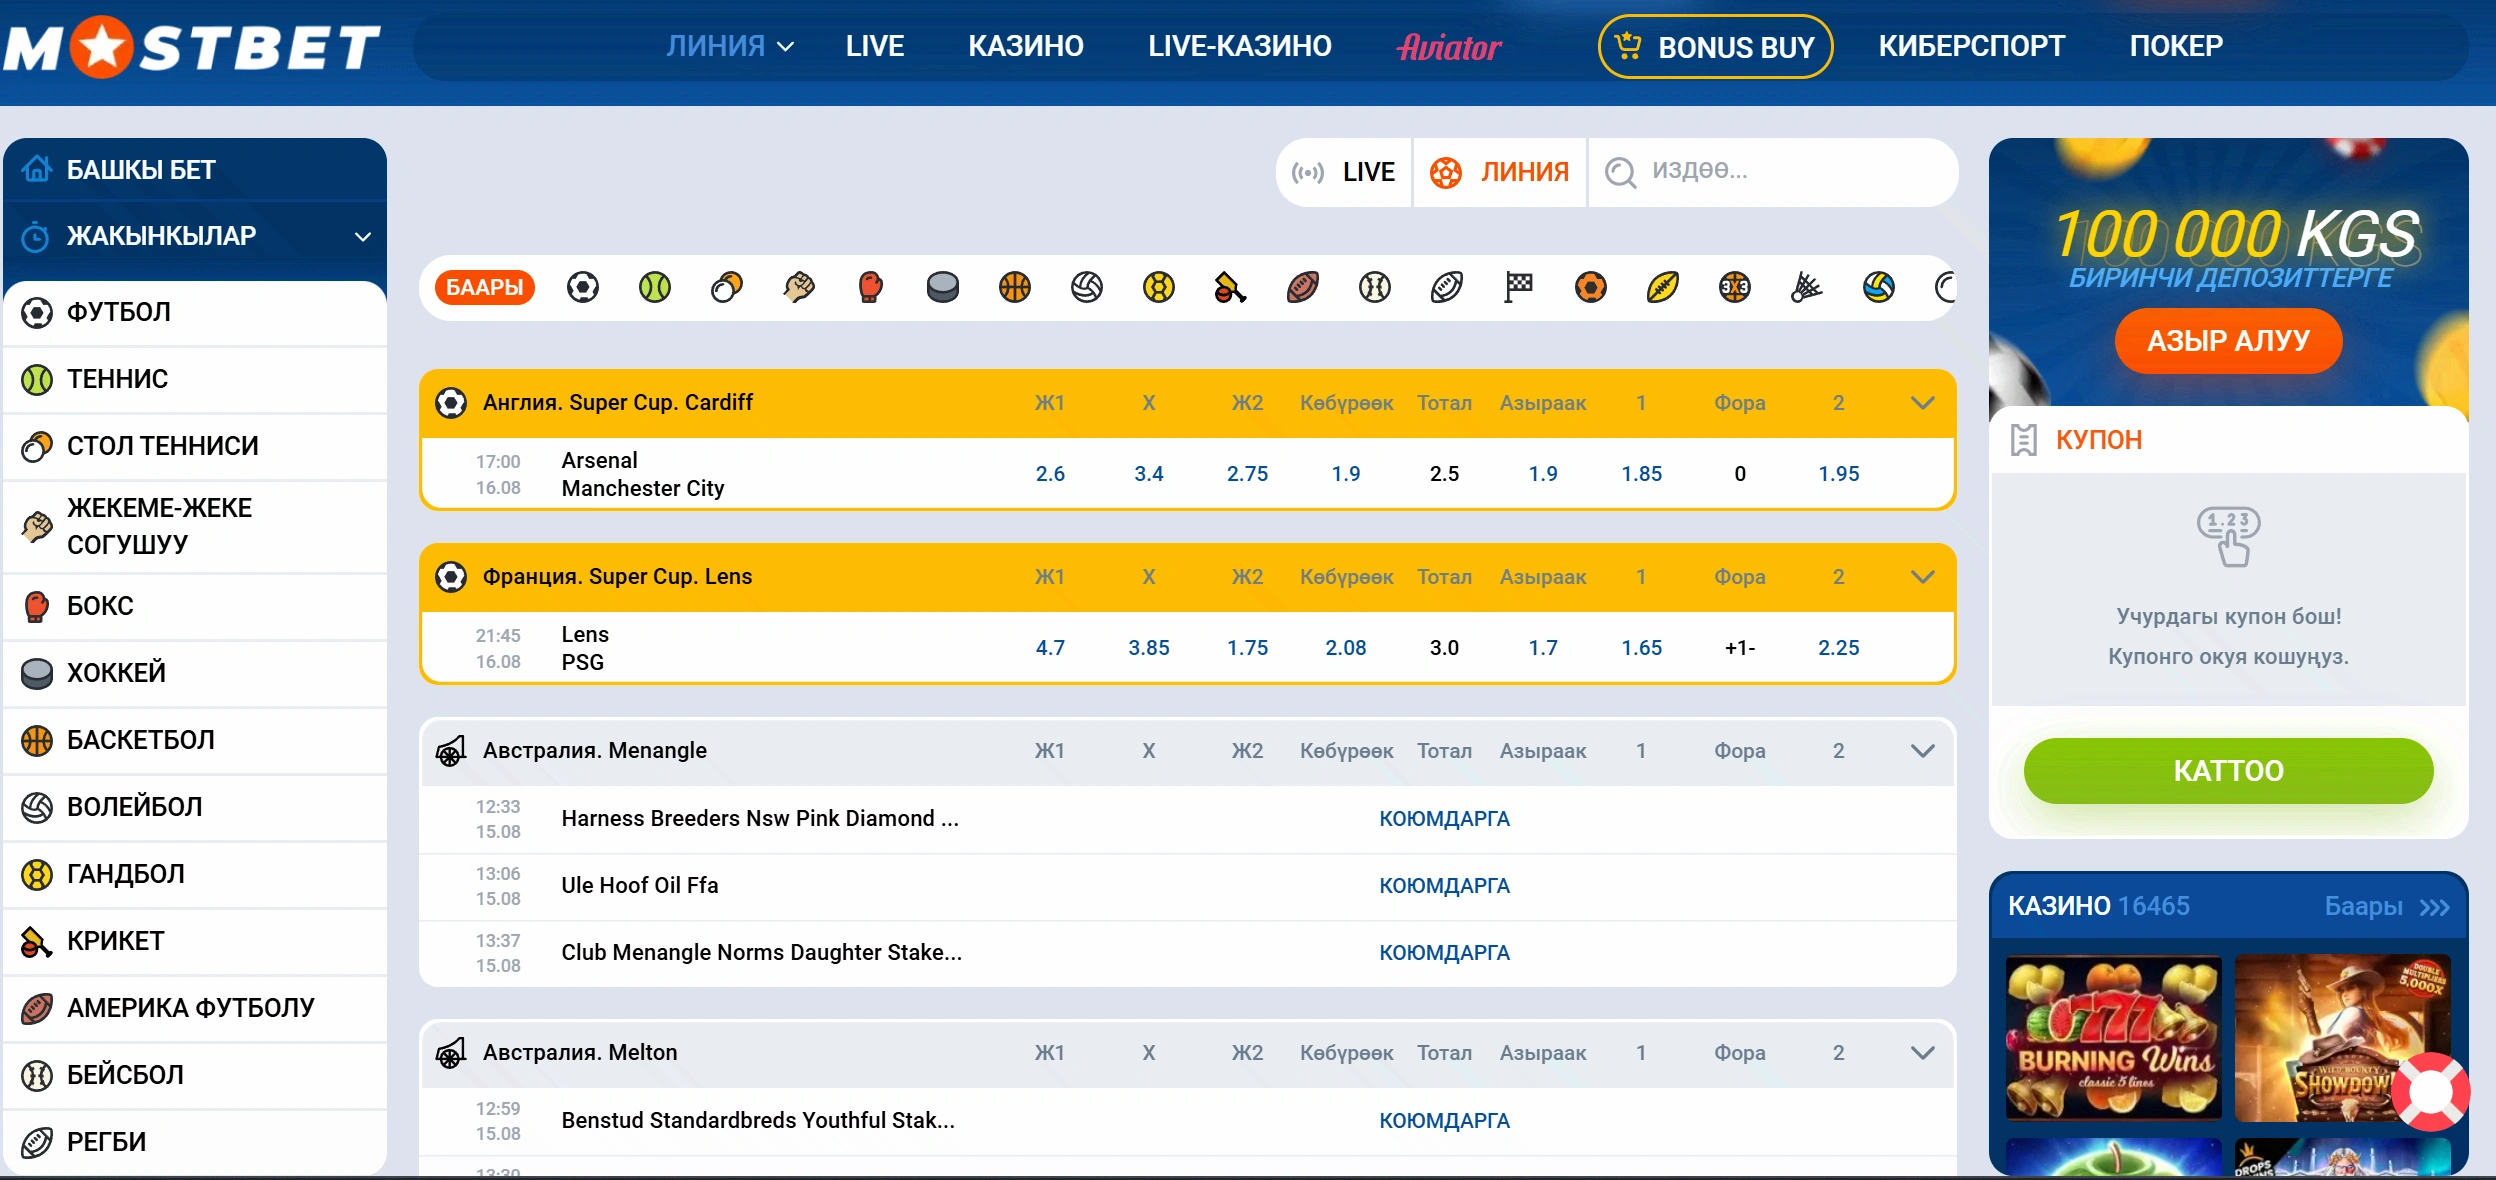
Task: Switch to the LIVE mode toggle
Action: (1344, 172)
